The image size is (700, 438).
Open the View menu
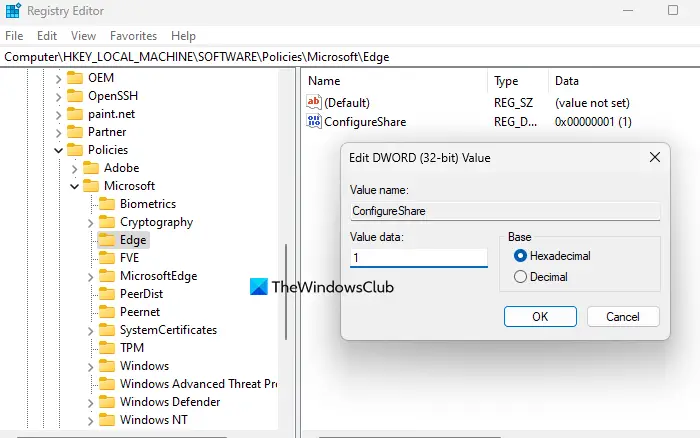point(83,36)
